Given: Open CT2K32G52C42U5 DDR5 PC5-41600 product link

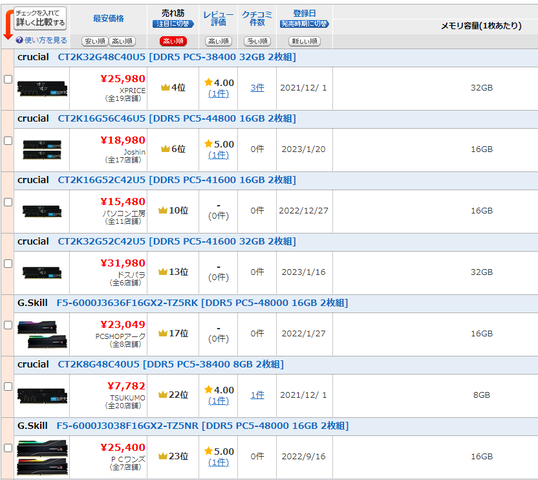Looking at the screenshot, I should [177, 241].
